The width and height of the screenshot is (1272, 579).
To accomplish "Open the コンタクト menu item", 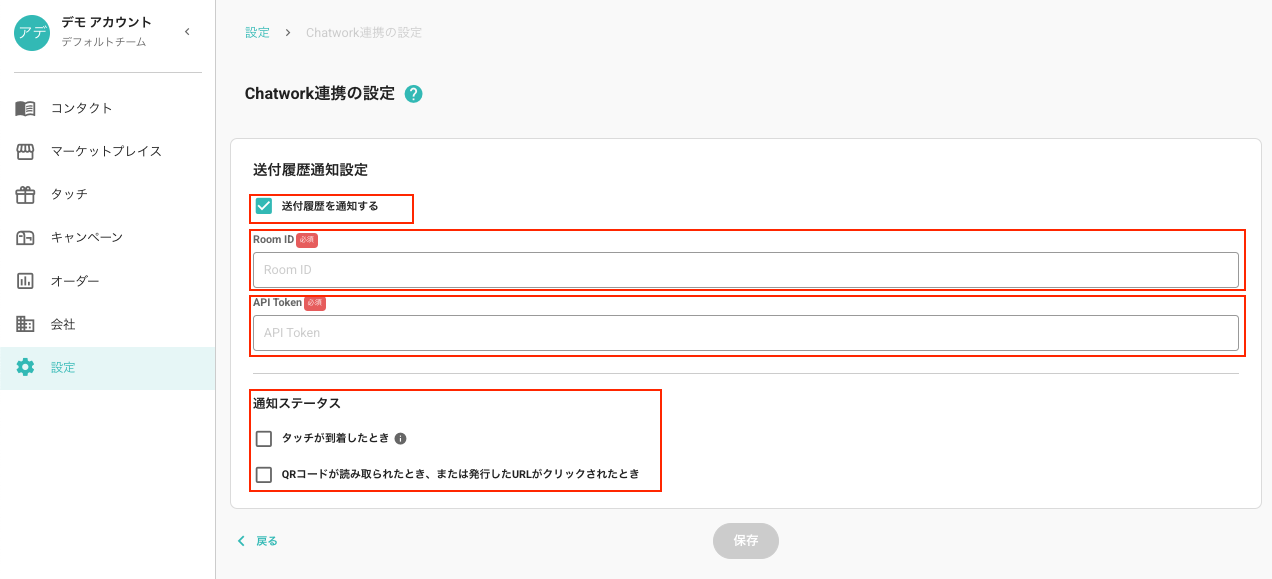I will [x=108, y=108].
